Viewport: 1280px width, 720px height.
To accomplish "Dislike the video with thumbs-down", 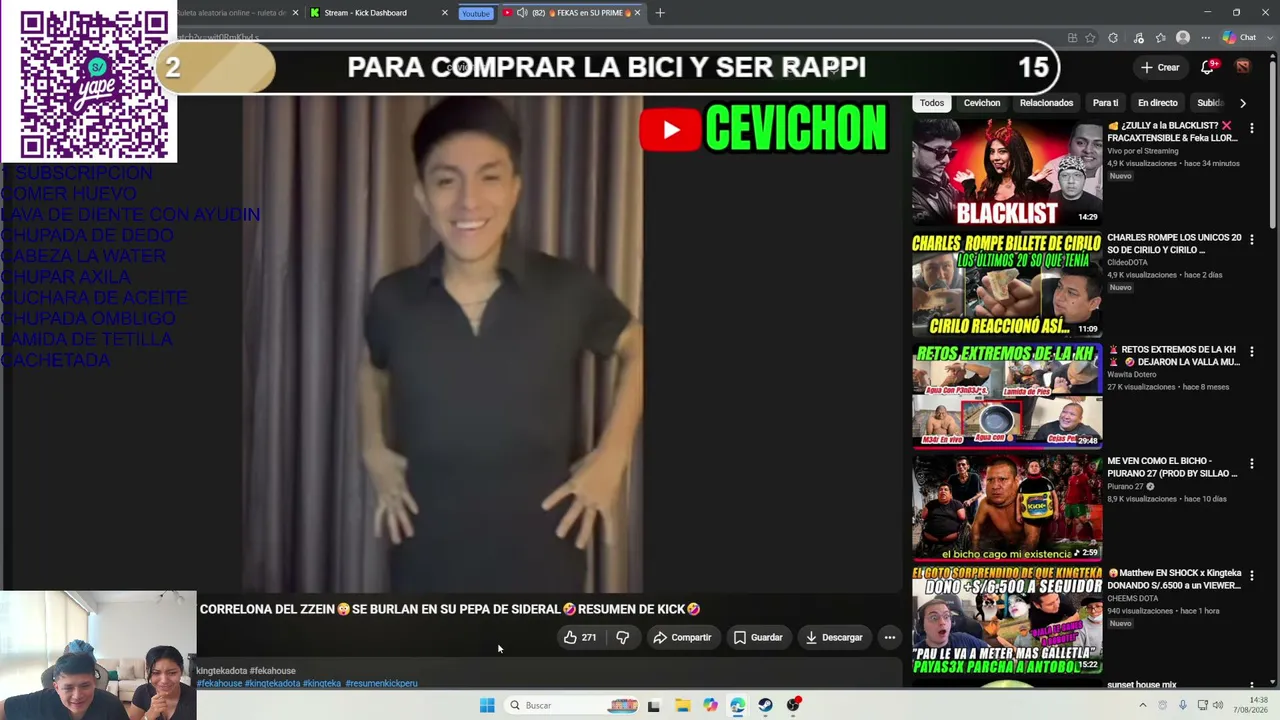I will 622,637.
